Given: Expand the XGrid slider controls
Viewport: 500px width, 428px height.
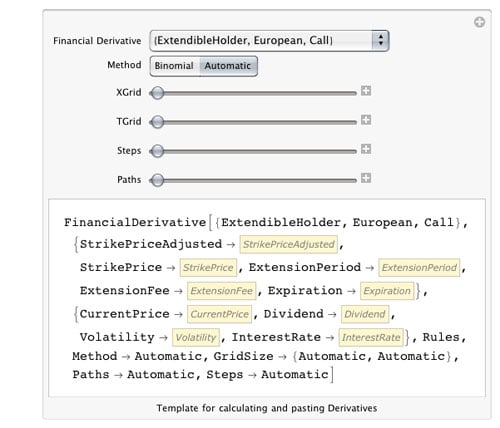Looking at the screenshot, I should click(366, 91).
